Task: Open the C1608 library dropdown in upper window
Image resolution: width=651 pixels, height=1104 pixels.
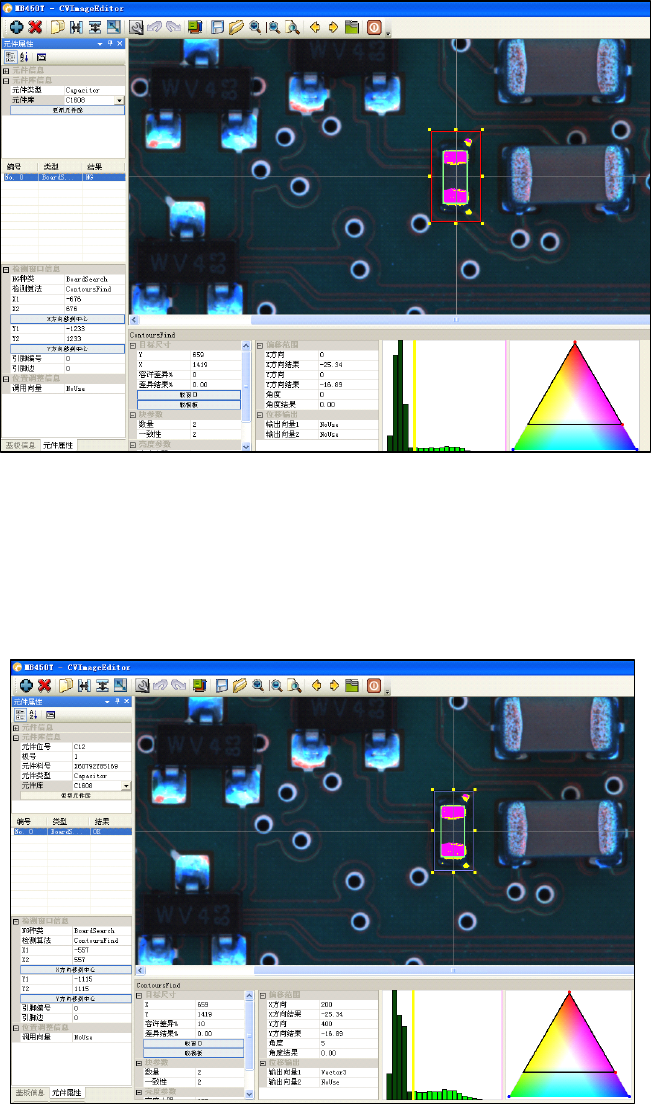Action: coord(119,101)
